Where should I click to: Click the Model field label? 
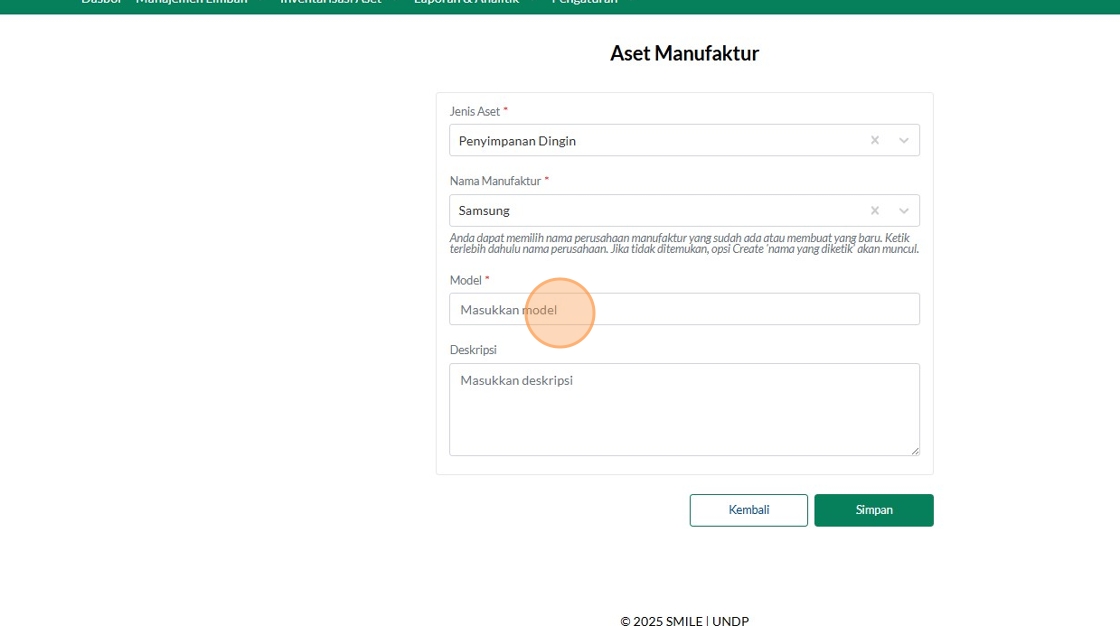[466, 281]
